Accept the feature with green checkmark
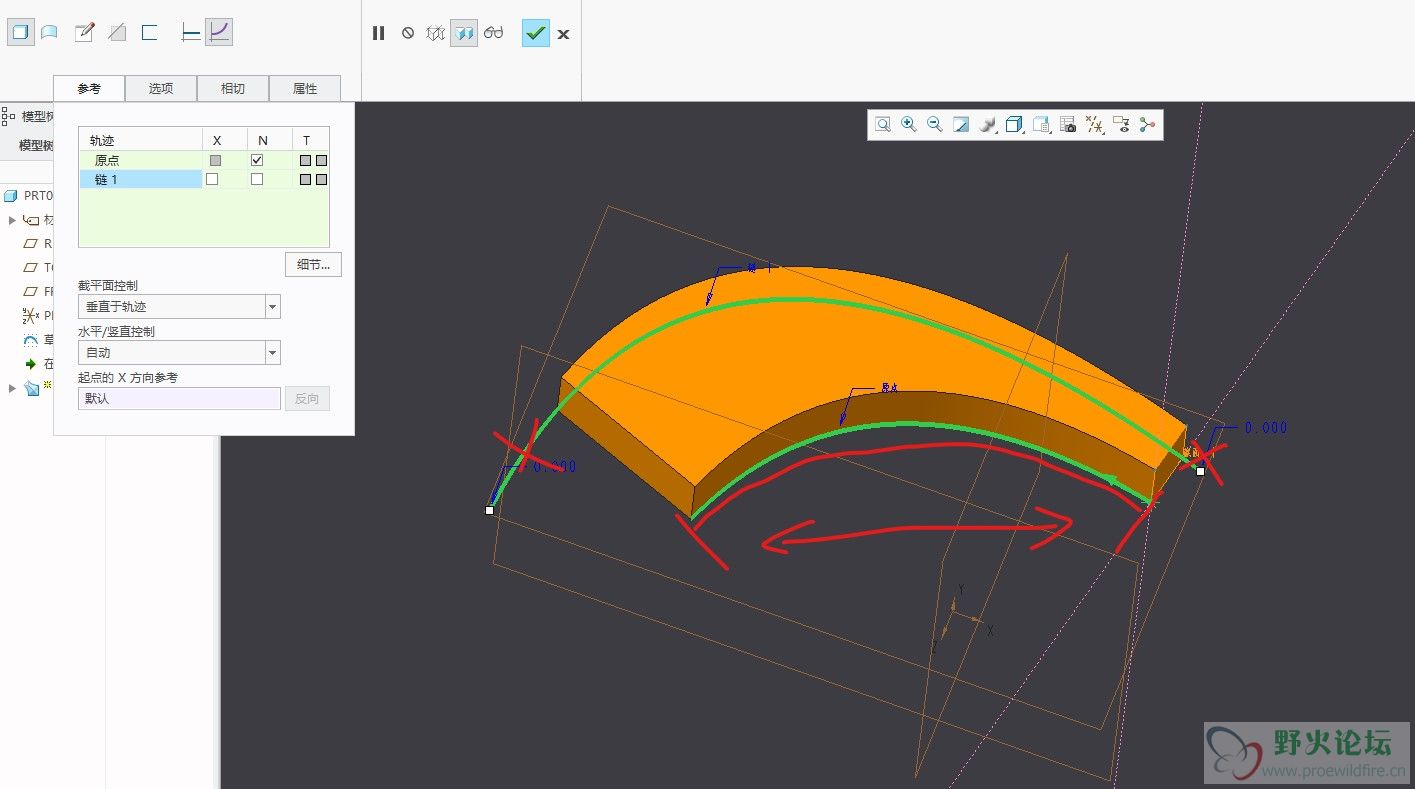Image resolution: width=1415 pixels, height=789 pixels. [536, 33]
